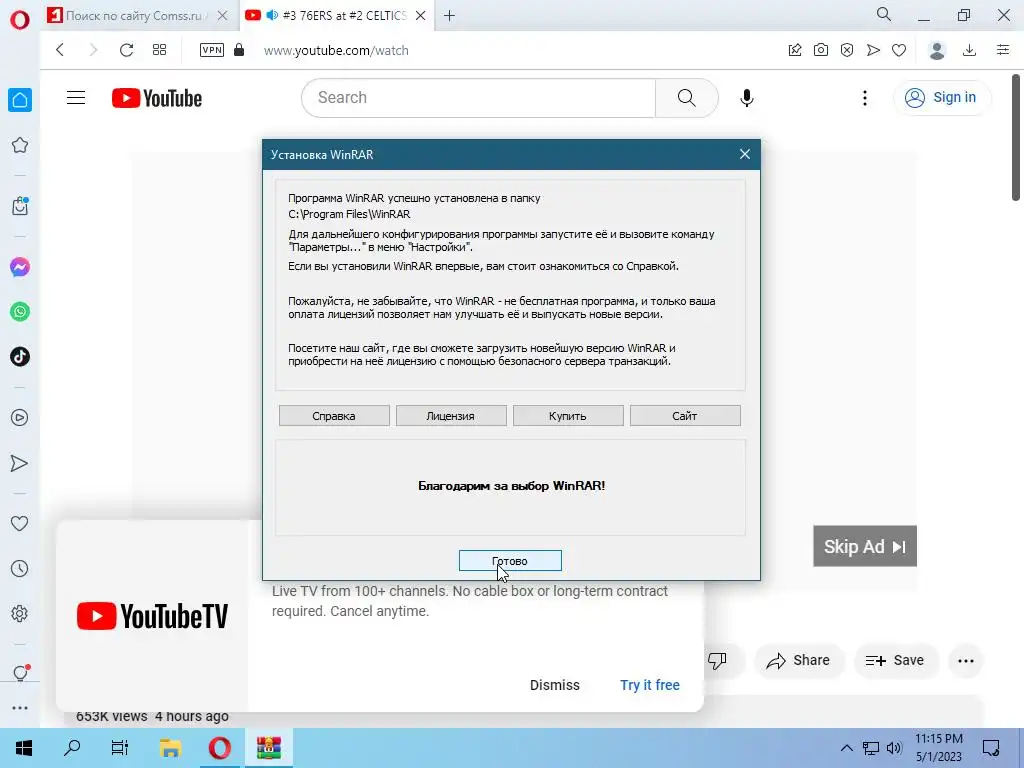The image size is (1024, 768).
Task: Show hidden system tray icons chevron
Action: 846,748
